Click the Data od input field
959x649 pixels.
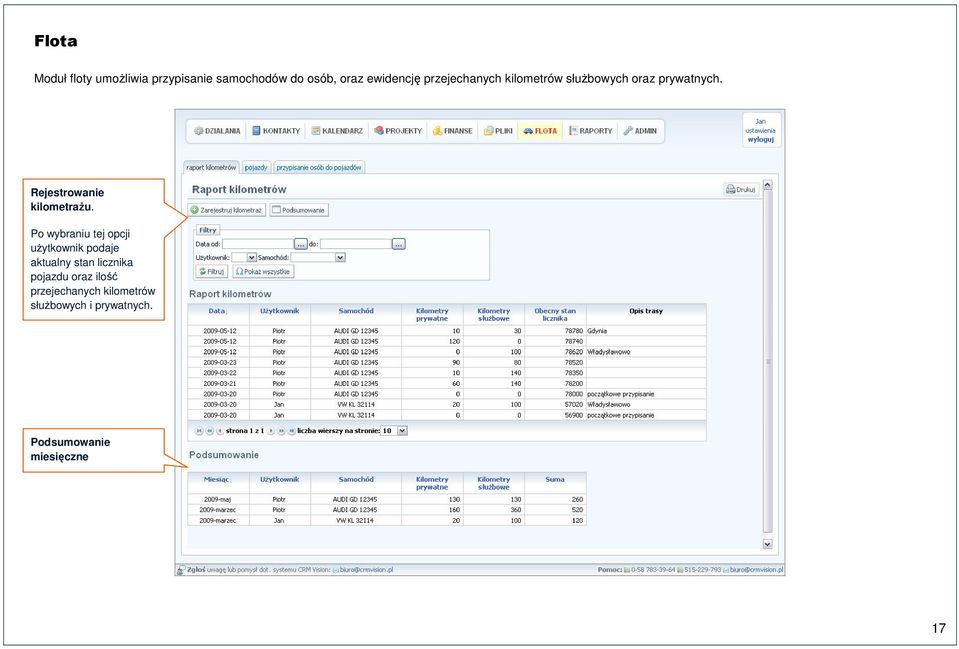point(258,244)
